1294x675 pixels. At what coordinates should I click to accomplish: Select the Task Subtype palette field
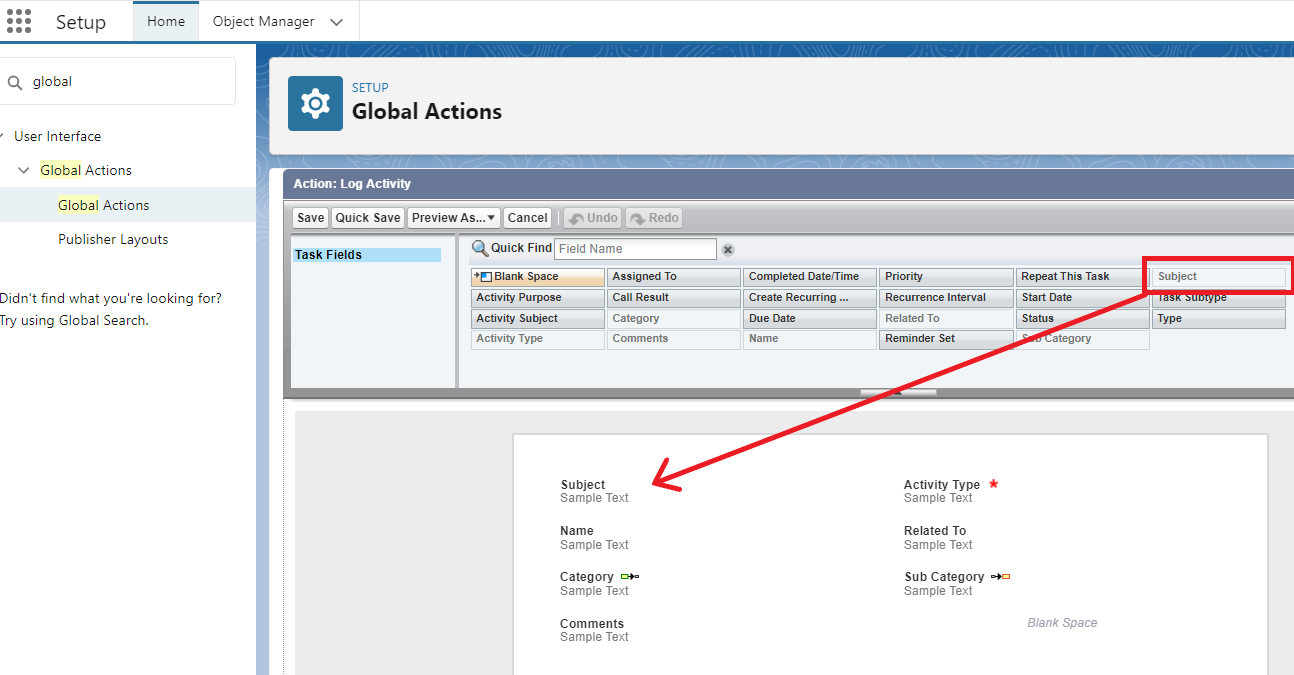pos(1219,298)
